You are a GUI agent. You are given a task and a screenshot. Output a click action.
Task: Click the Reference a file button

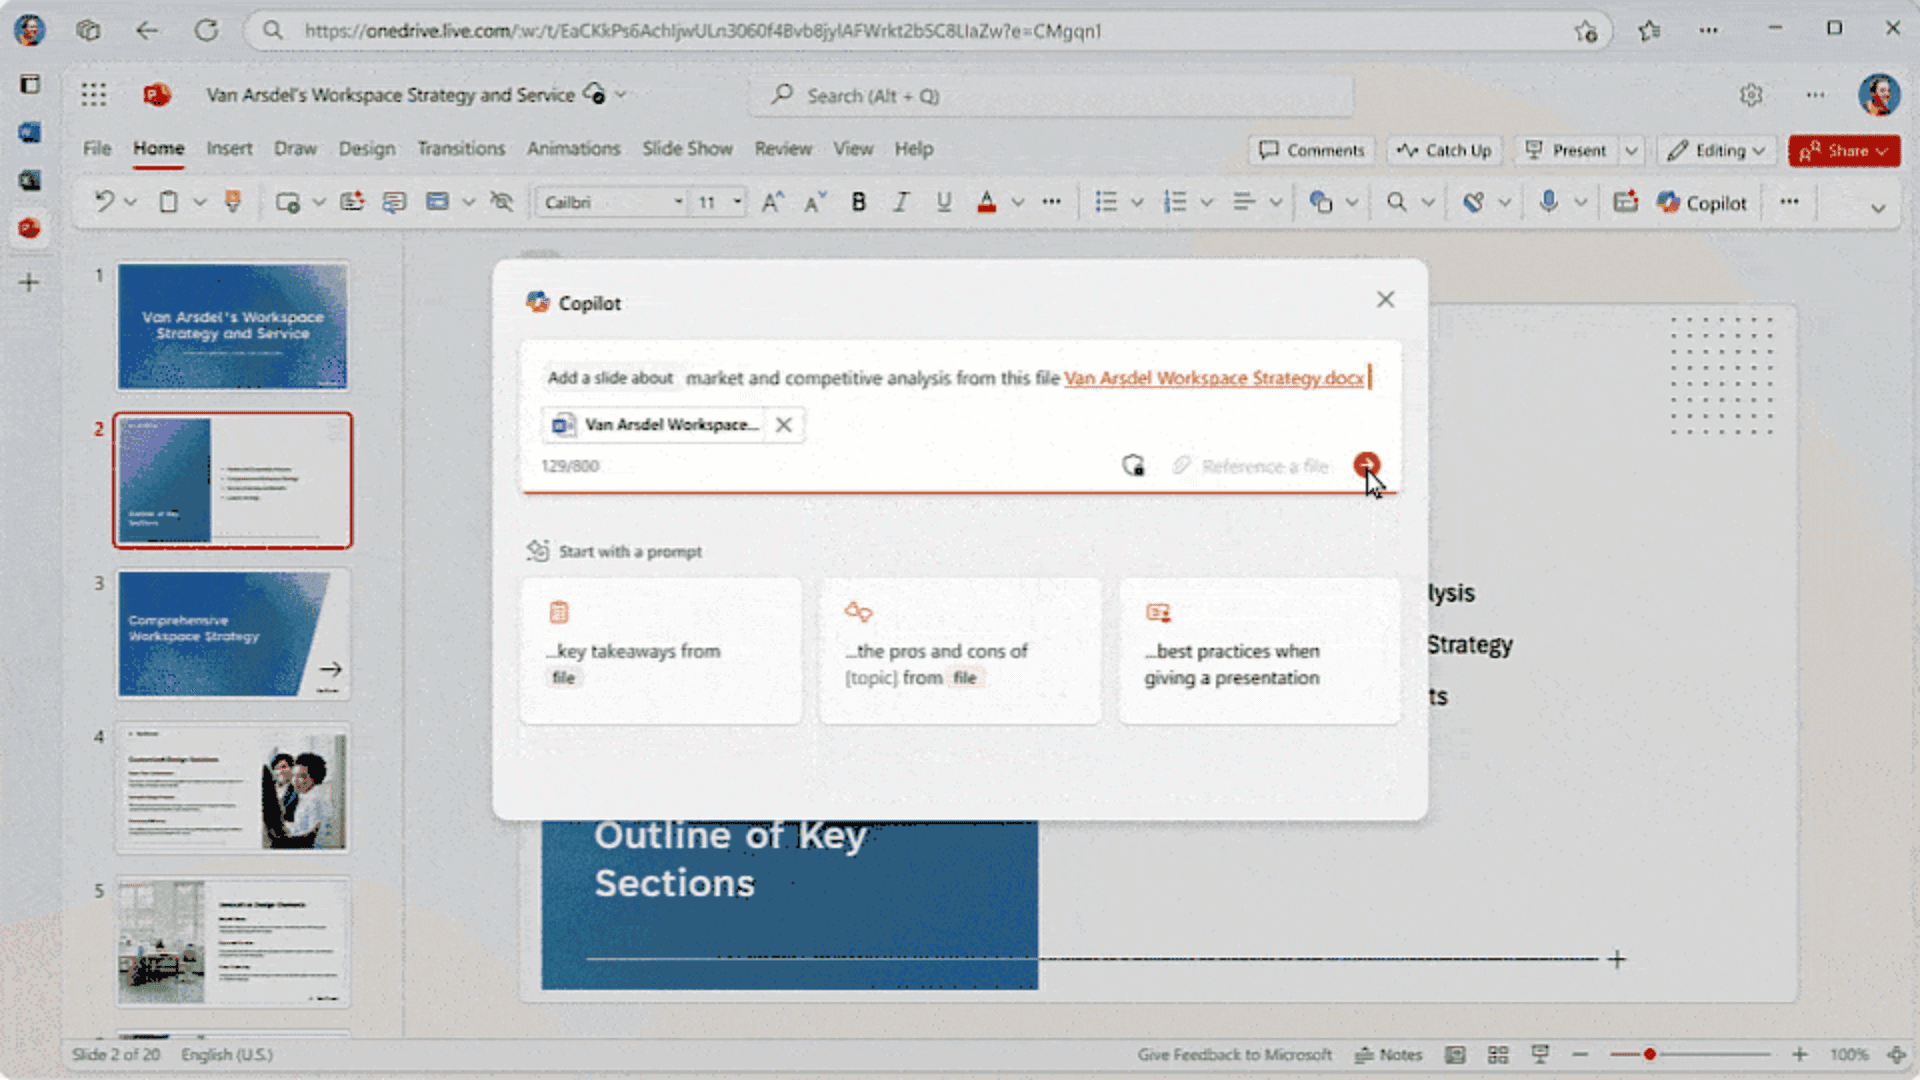1251,466
